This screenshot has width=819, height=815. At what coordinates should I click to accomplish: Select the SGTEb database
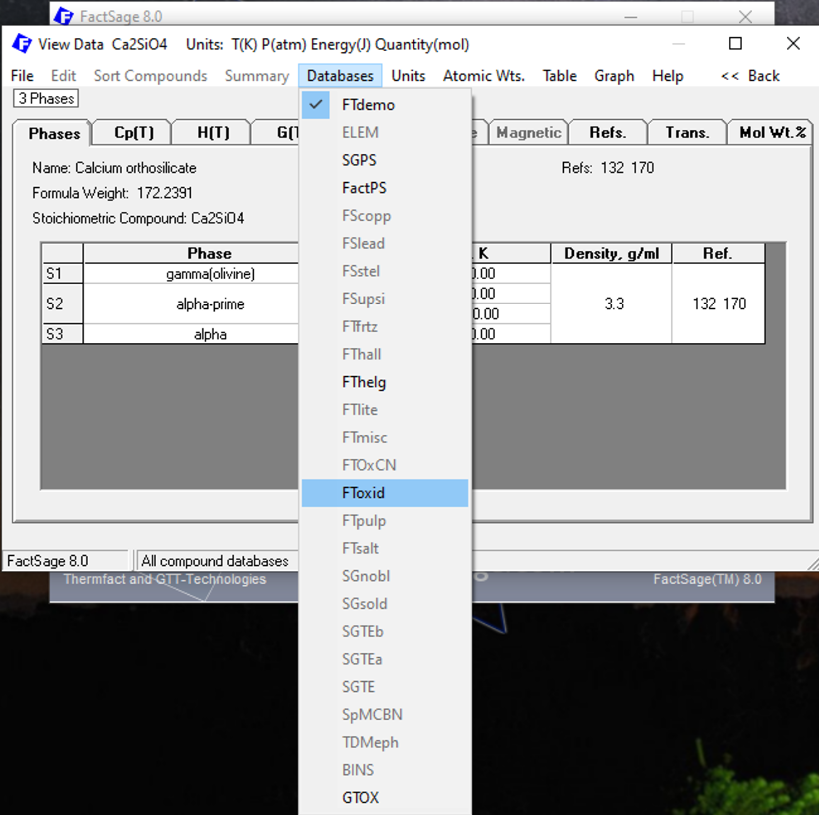[x=385, y=631]
